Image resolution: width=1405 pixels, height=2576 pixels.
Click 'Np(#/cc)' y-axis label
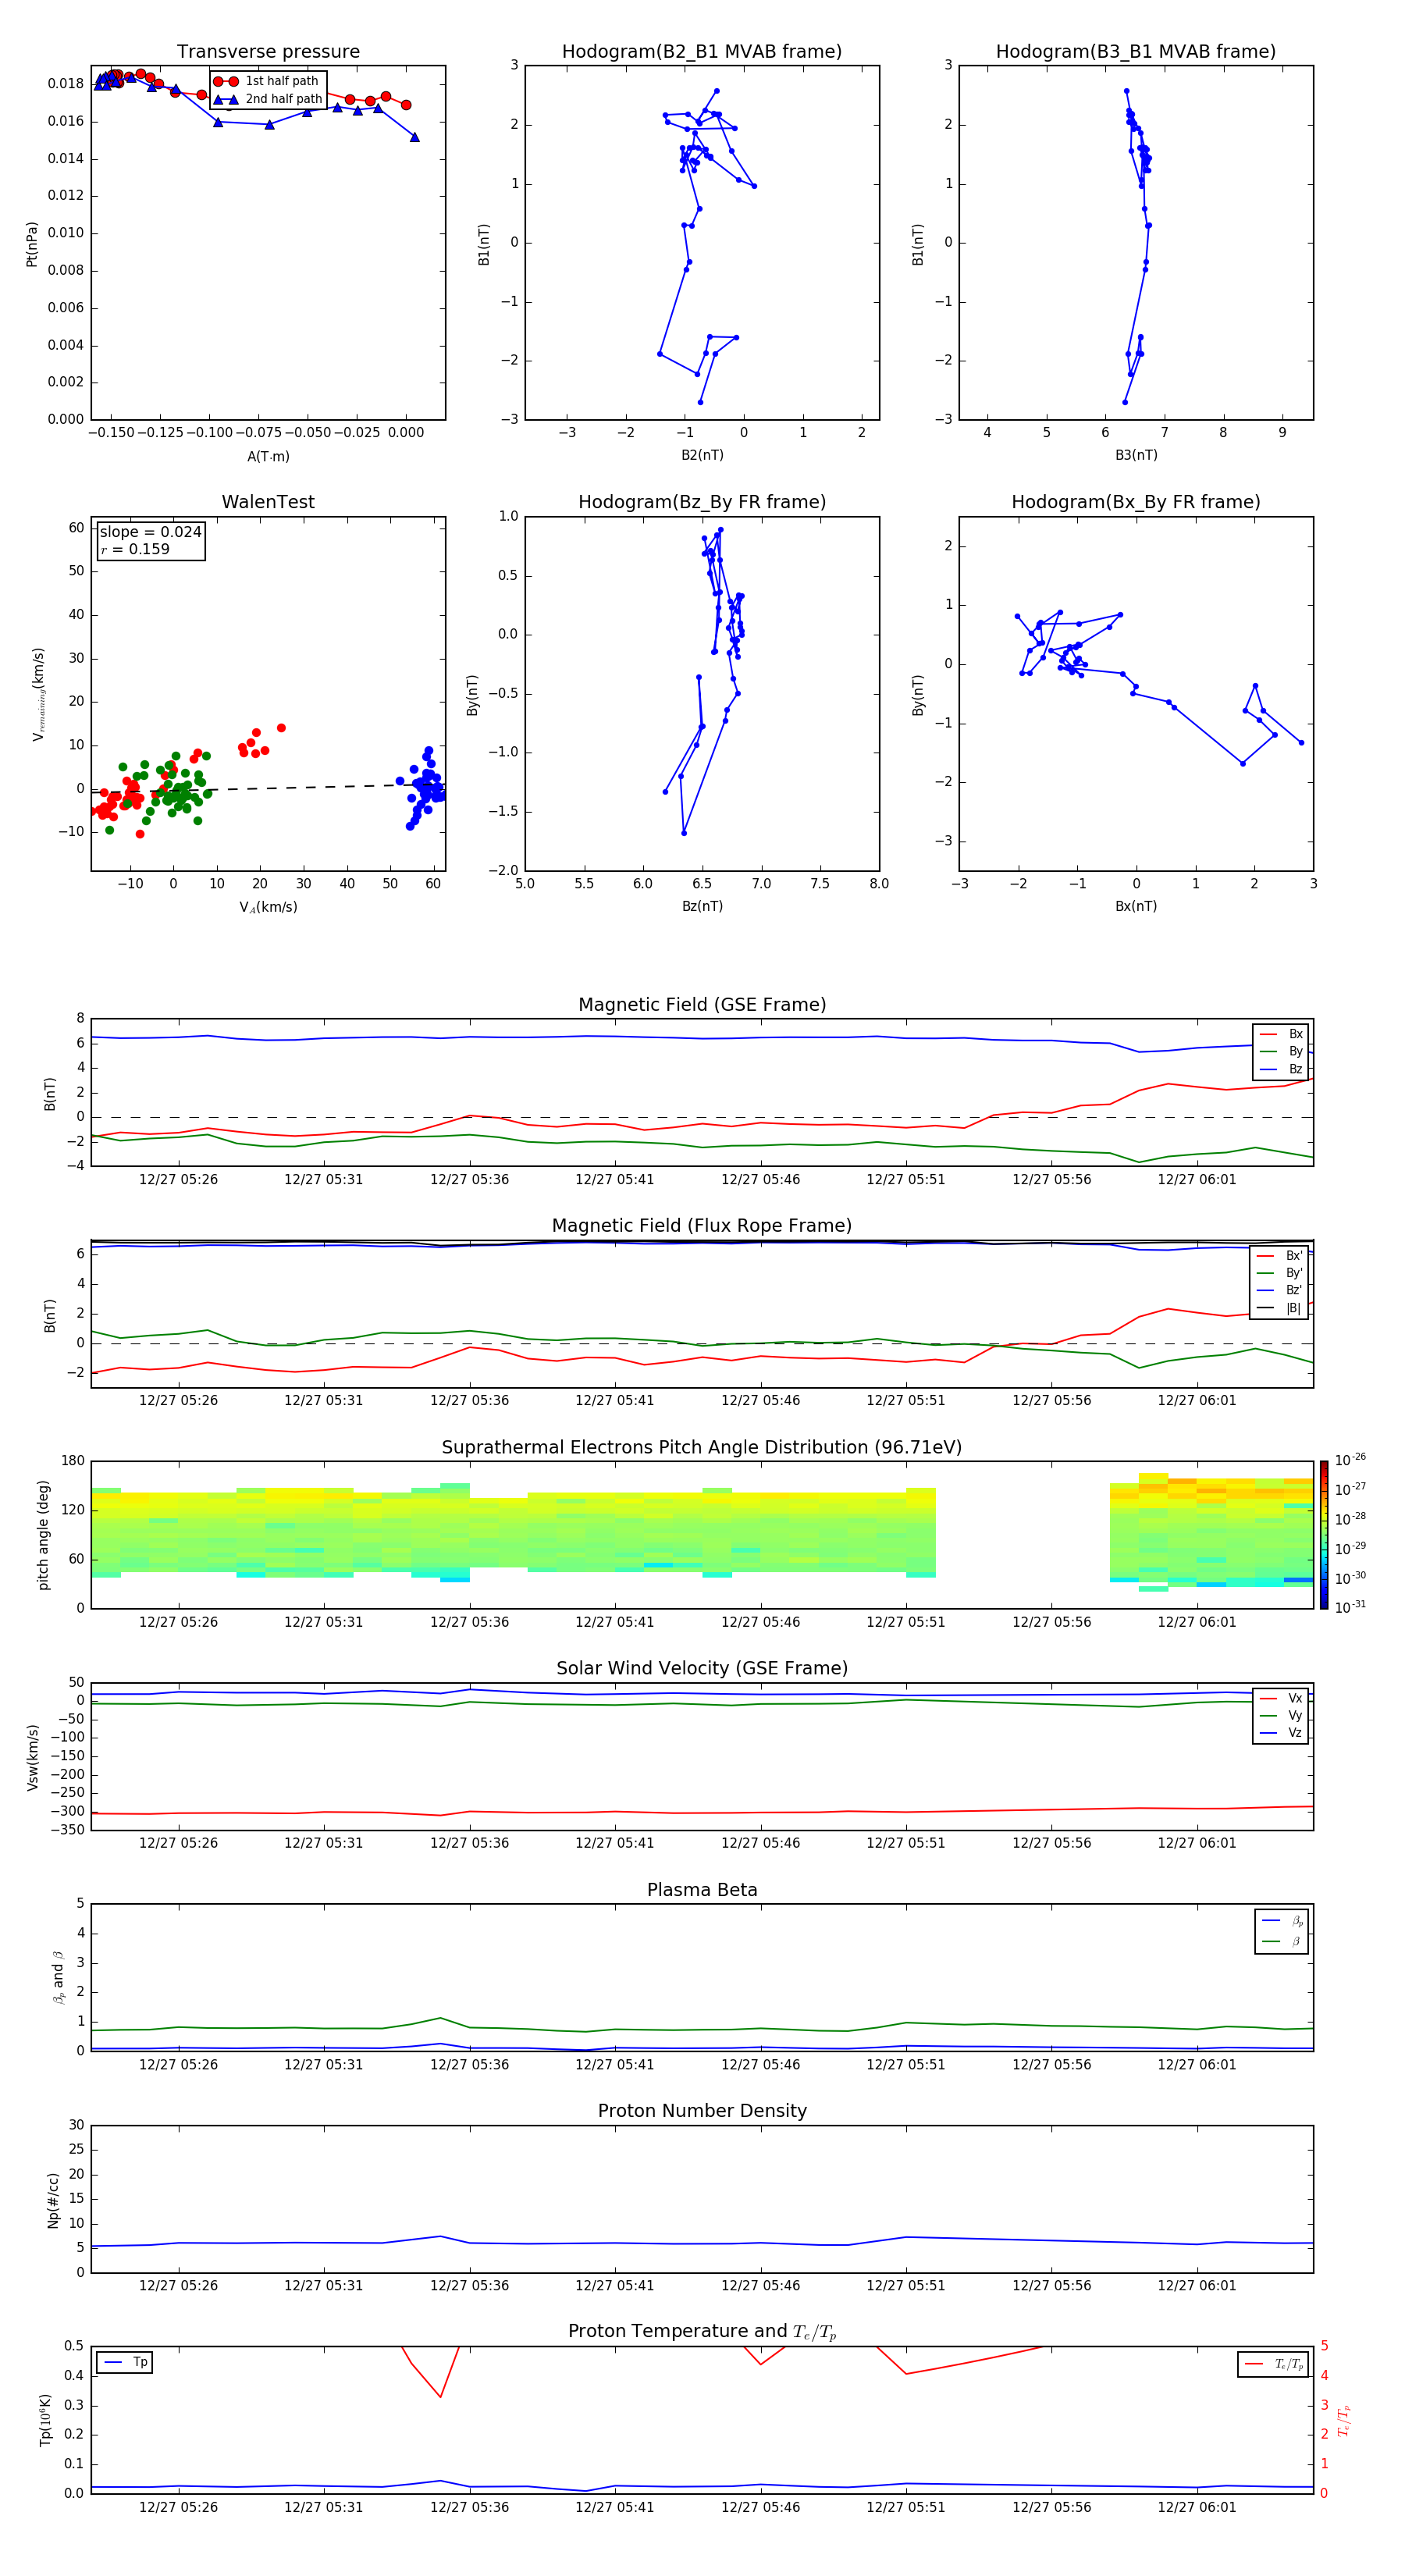(x=53, y=2200)
